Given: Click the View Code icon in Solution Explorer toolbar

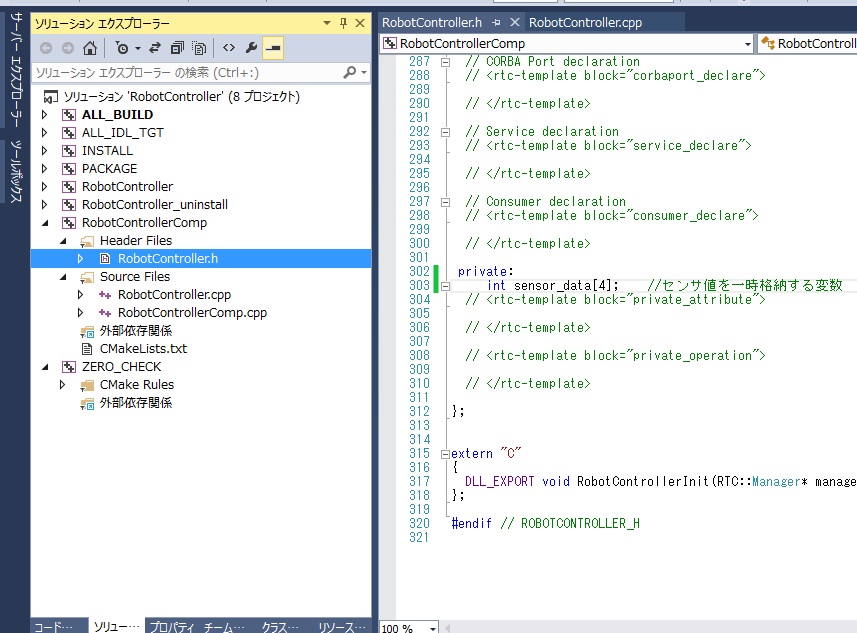Looking at the screenshot, I should tap(229, 48).
